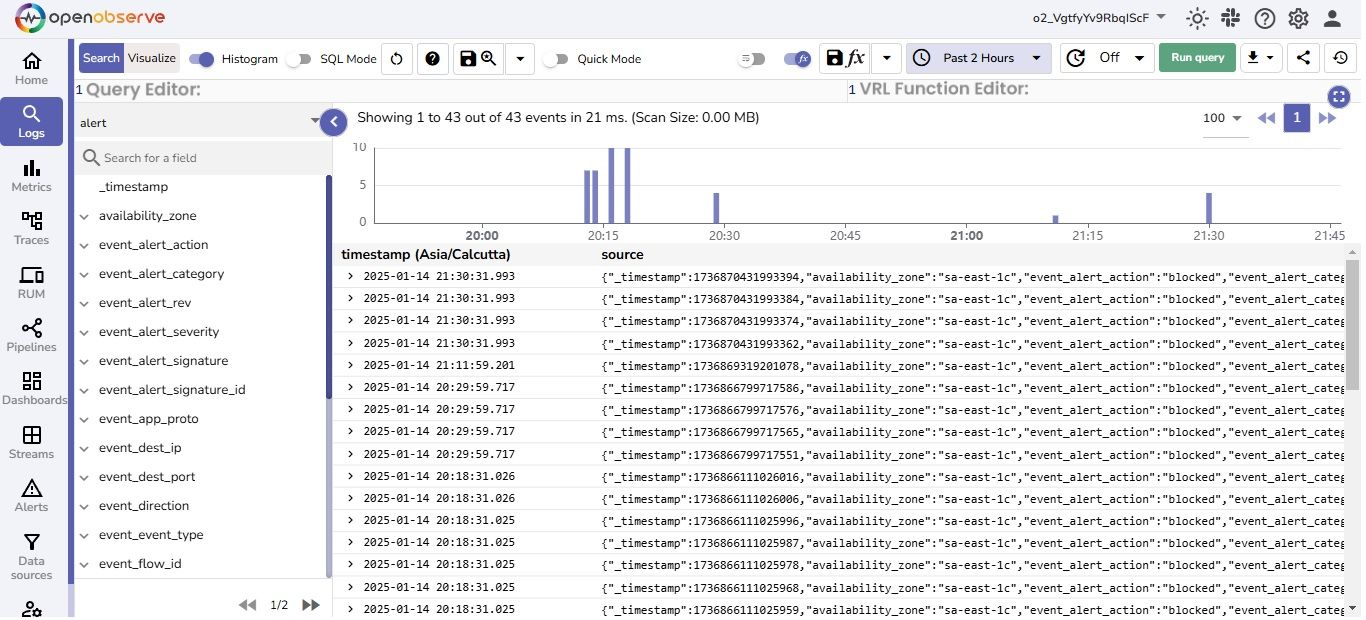Image resolution: width=1366 pixels, height=620 pixels.
Task: Click the share search link icon
Action: point(1302,57)
